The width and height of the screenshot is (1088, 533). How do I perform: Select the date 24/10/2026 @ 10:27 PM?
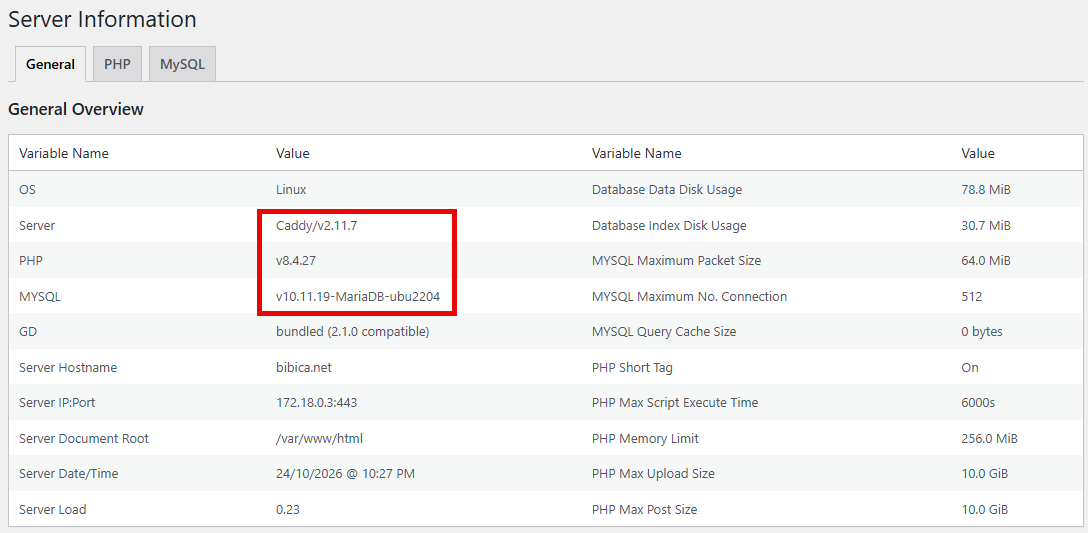click(x=346, y=474)
